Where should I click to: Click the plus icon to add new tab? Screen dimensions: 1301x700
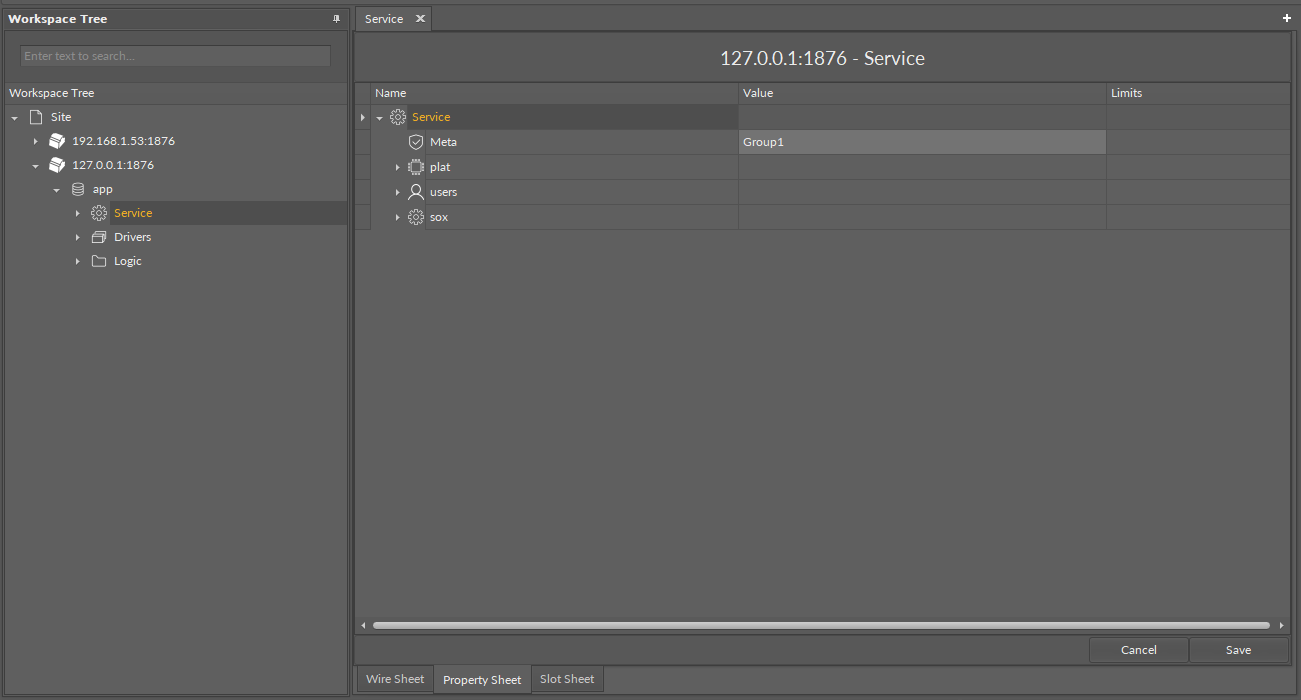pyautogui.click(x=1287, y=18)
